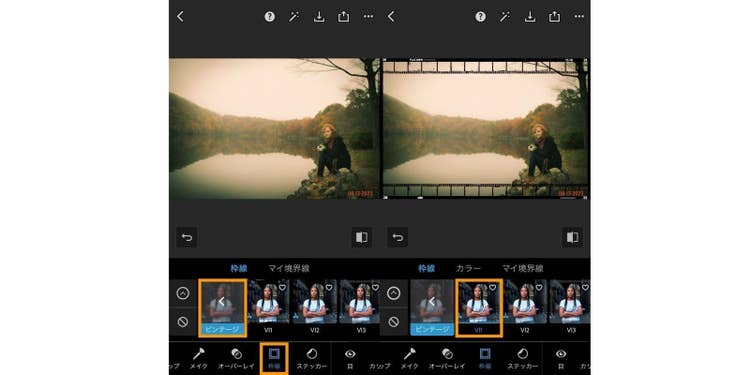The image size is (750, 375).
Task: Toggle the before/after compare icon, left screenshot
Action: pos(362,237)
